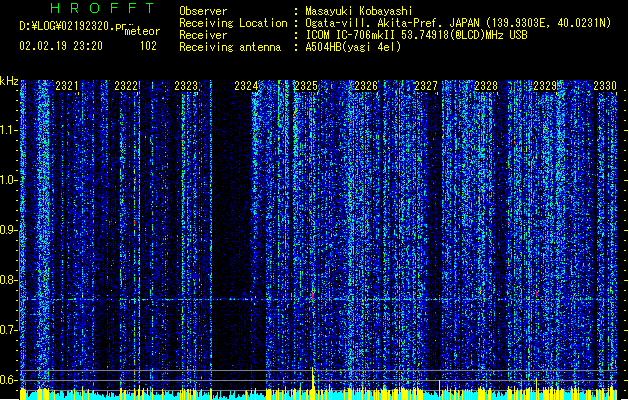Click the 1.0 kHz axis tick label
The image size is (629, 400).
8,180
